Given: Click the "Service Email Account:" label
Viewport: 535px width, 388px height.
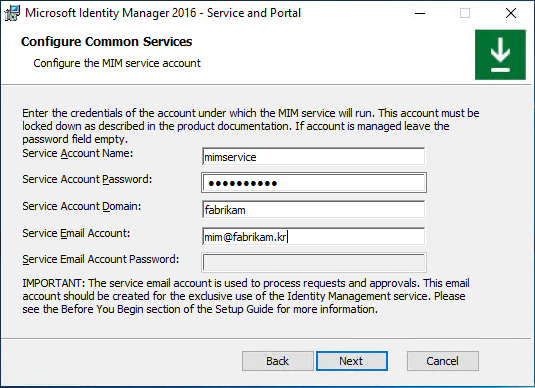Looking at the screenshot, I should (76, 233).
